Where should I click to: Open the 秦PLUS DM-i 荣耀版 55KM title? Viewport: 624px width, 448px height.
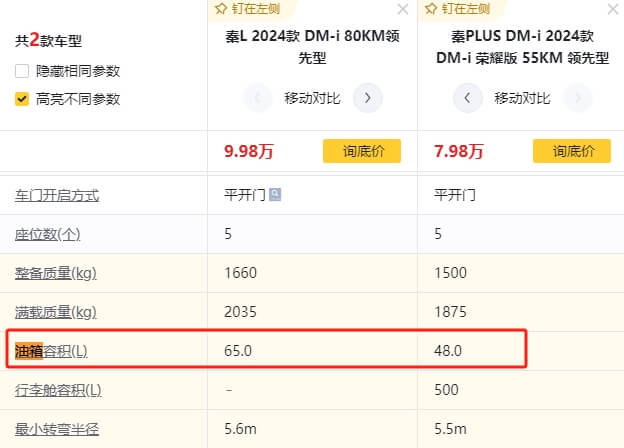point(521,48)
